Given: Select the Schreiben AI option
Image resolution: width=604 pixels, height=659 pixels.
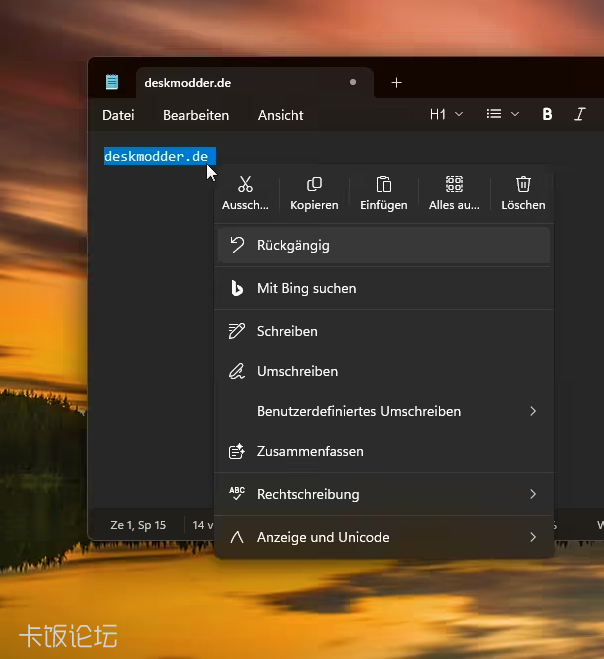Looking at the screenshot, I should pyautogui.click(x=384, y=331).
